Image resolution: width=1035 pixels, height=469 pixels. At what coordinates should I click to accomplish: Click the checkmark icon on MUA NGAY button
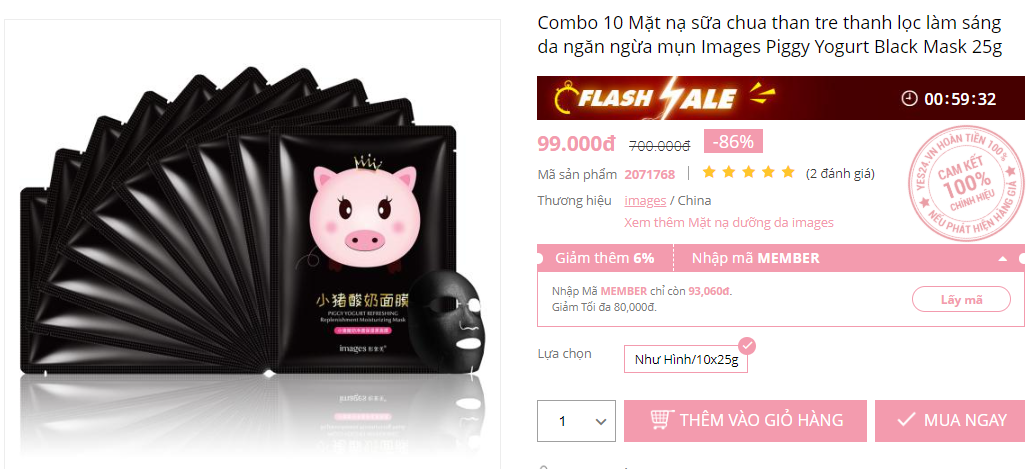(906, 420)
